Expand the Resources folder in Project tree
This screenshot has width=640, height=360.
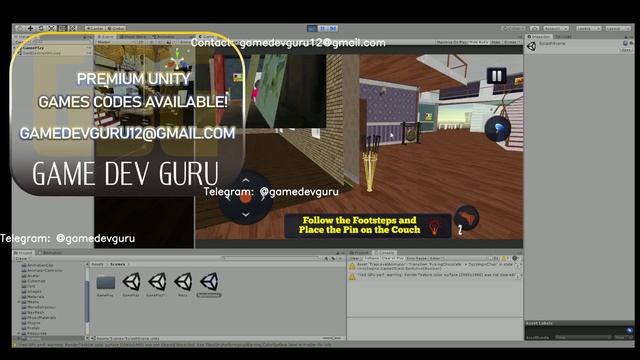[x=19, y=333]
